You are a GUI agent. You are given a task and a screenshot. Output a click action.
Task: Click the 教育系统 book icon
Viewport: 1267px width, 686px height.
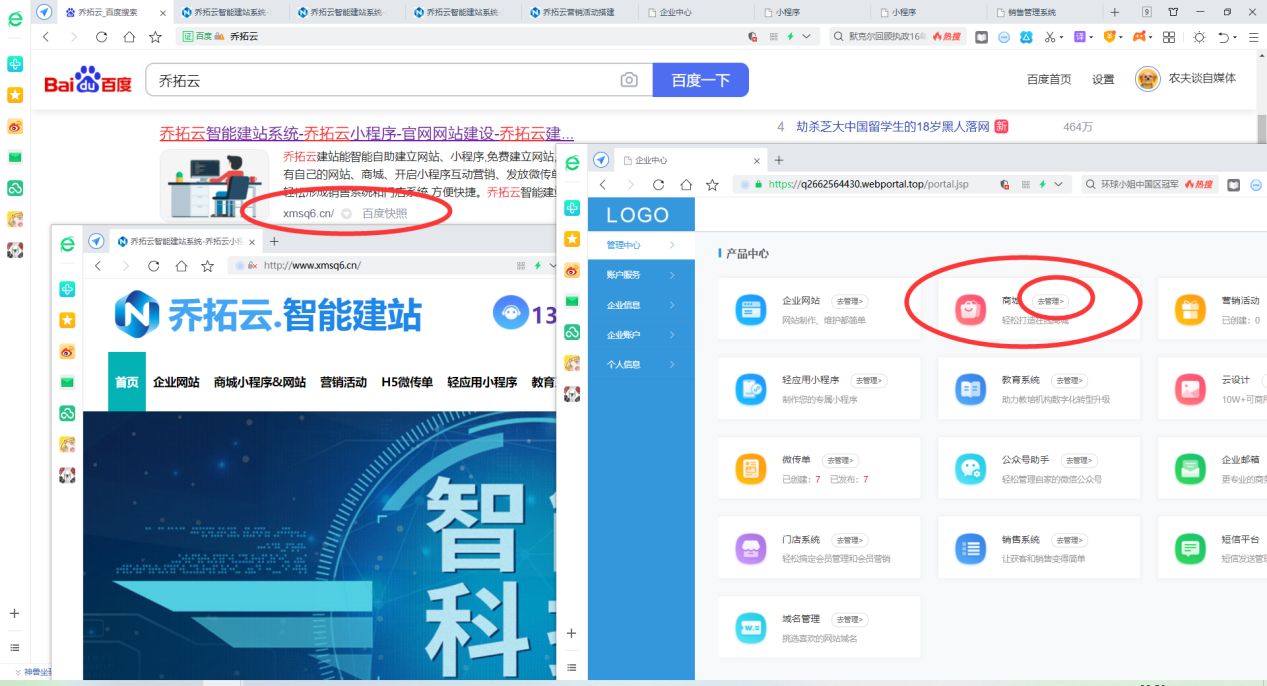969,389
